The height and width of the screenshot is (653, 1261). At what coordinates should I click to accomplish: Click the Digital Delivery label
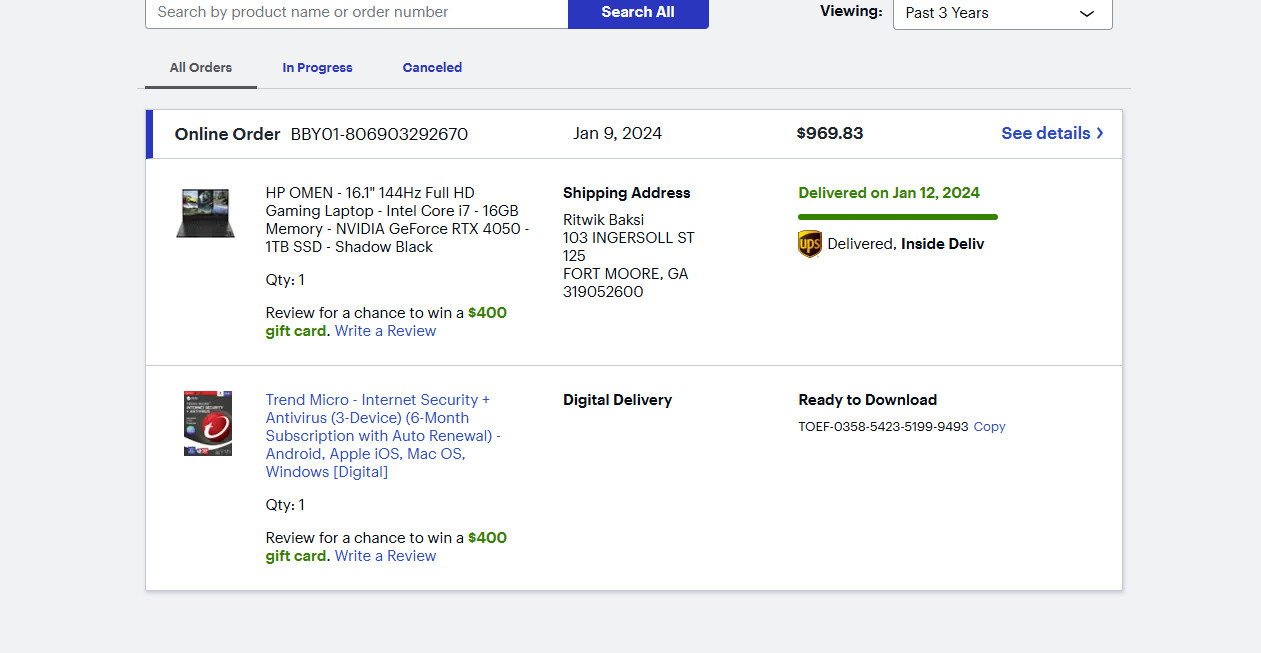[617, 400]
